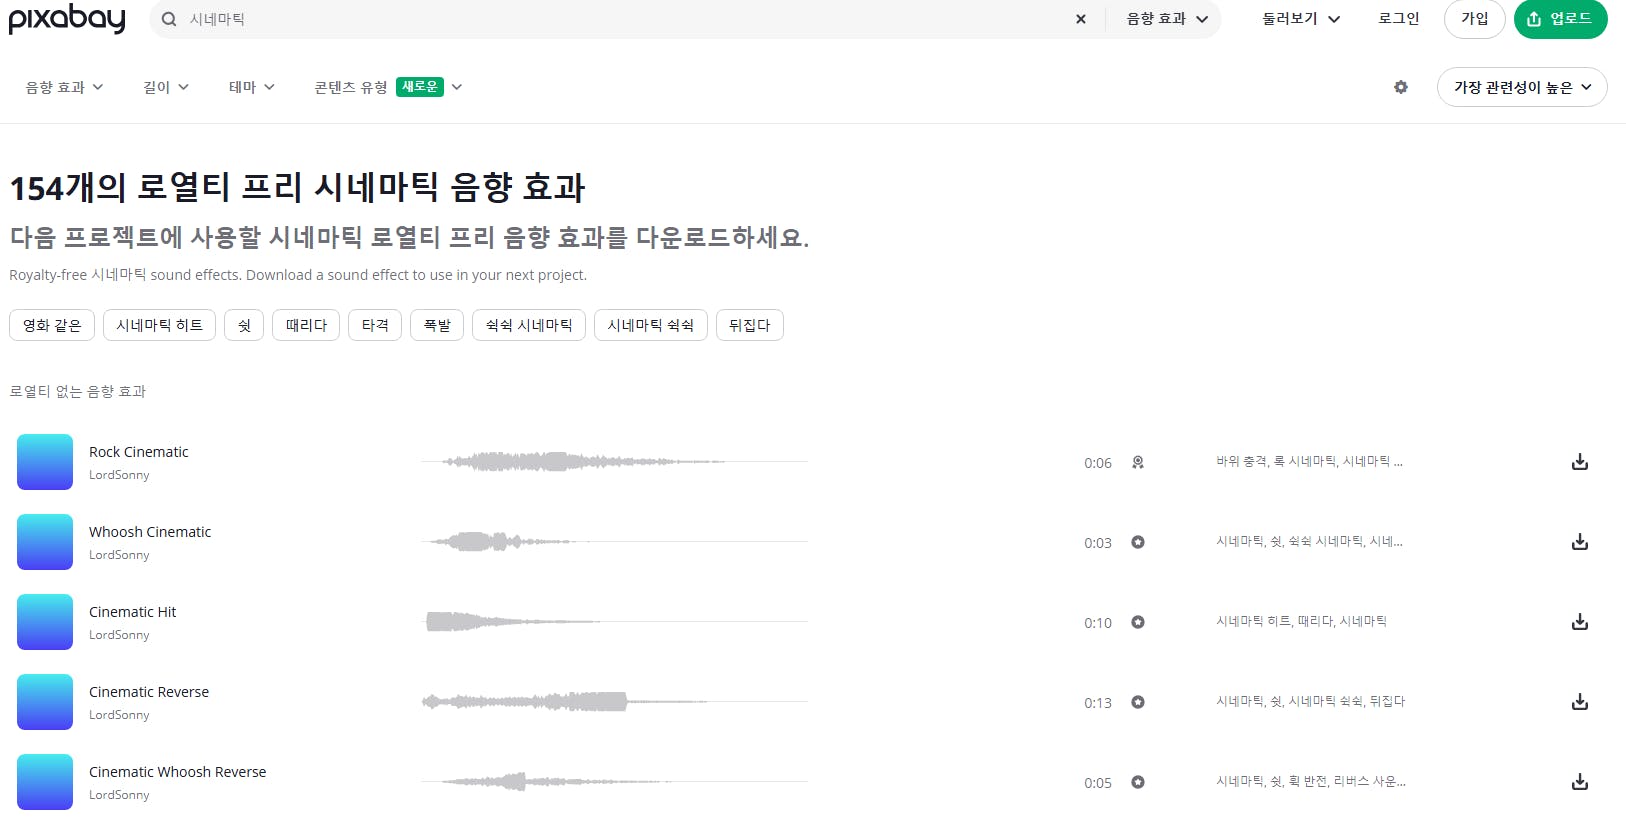Open the settings gear icon
The width and height of the screenshot is (1626, 839).
tap(1401, 87)
